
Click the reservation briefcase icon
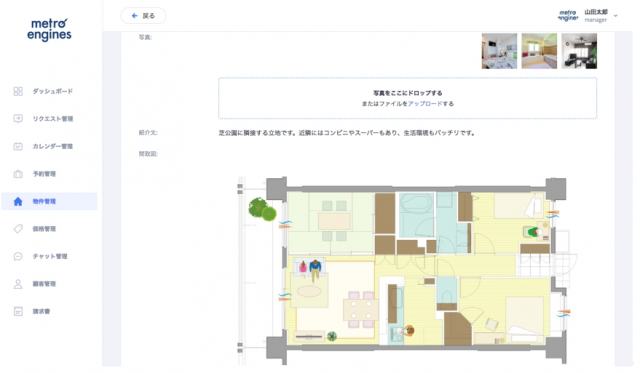pos(18,174)
